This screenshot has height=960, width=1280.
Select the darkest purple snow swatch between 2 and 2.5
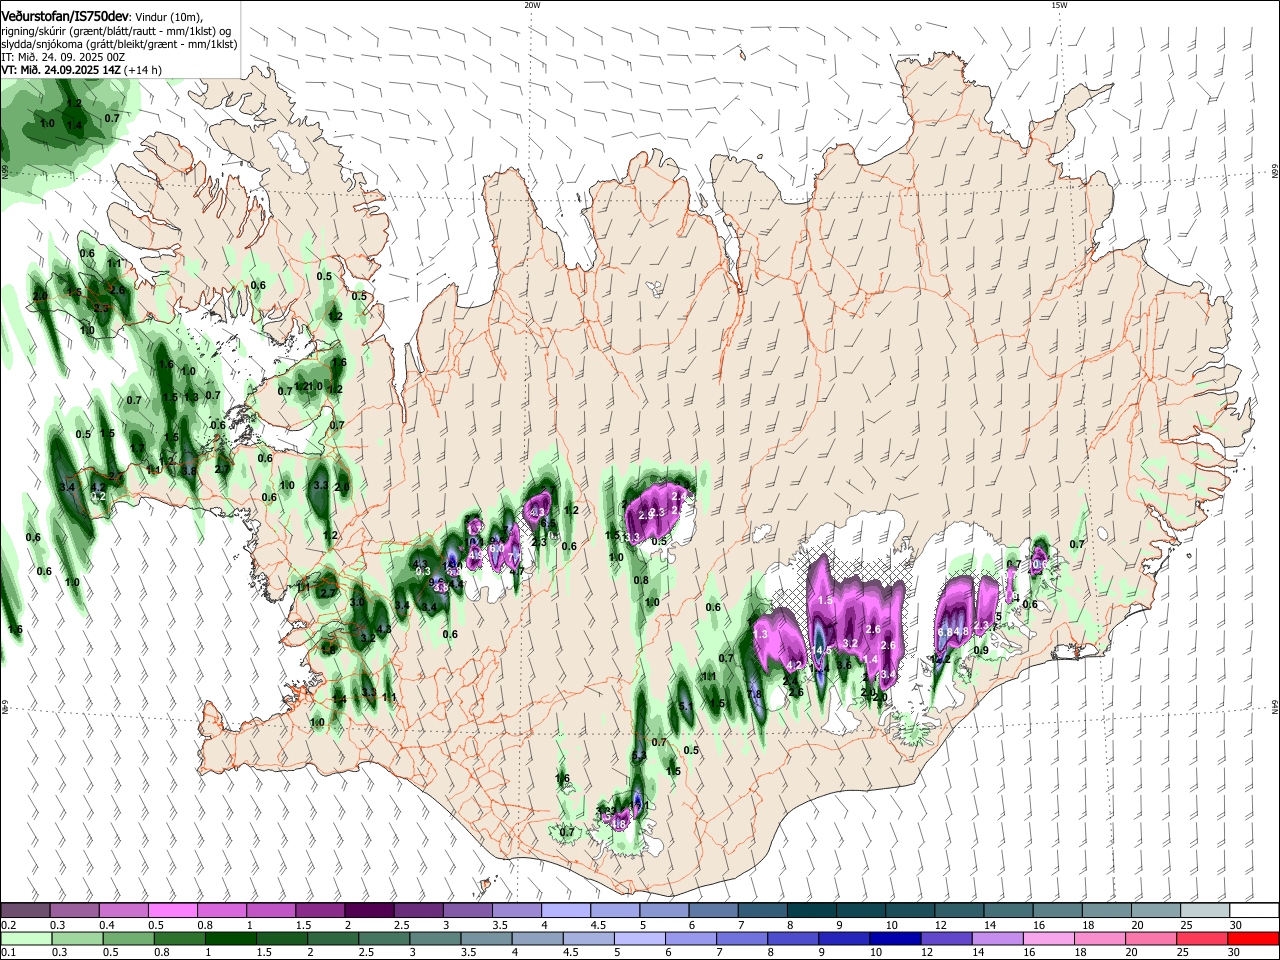point(368,911)
